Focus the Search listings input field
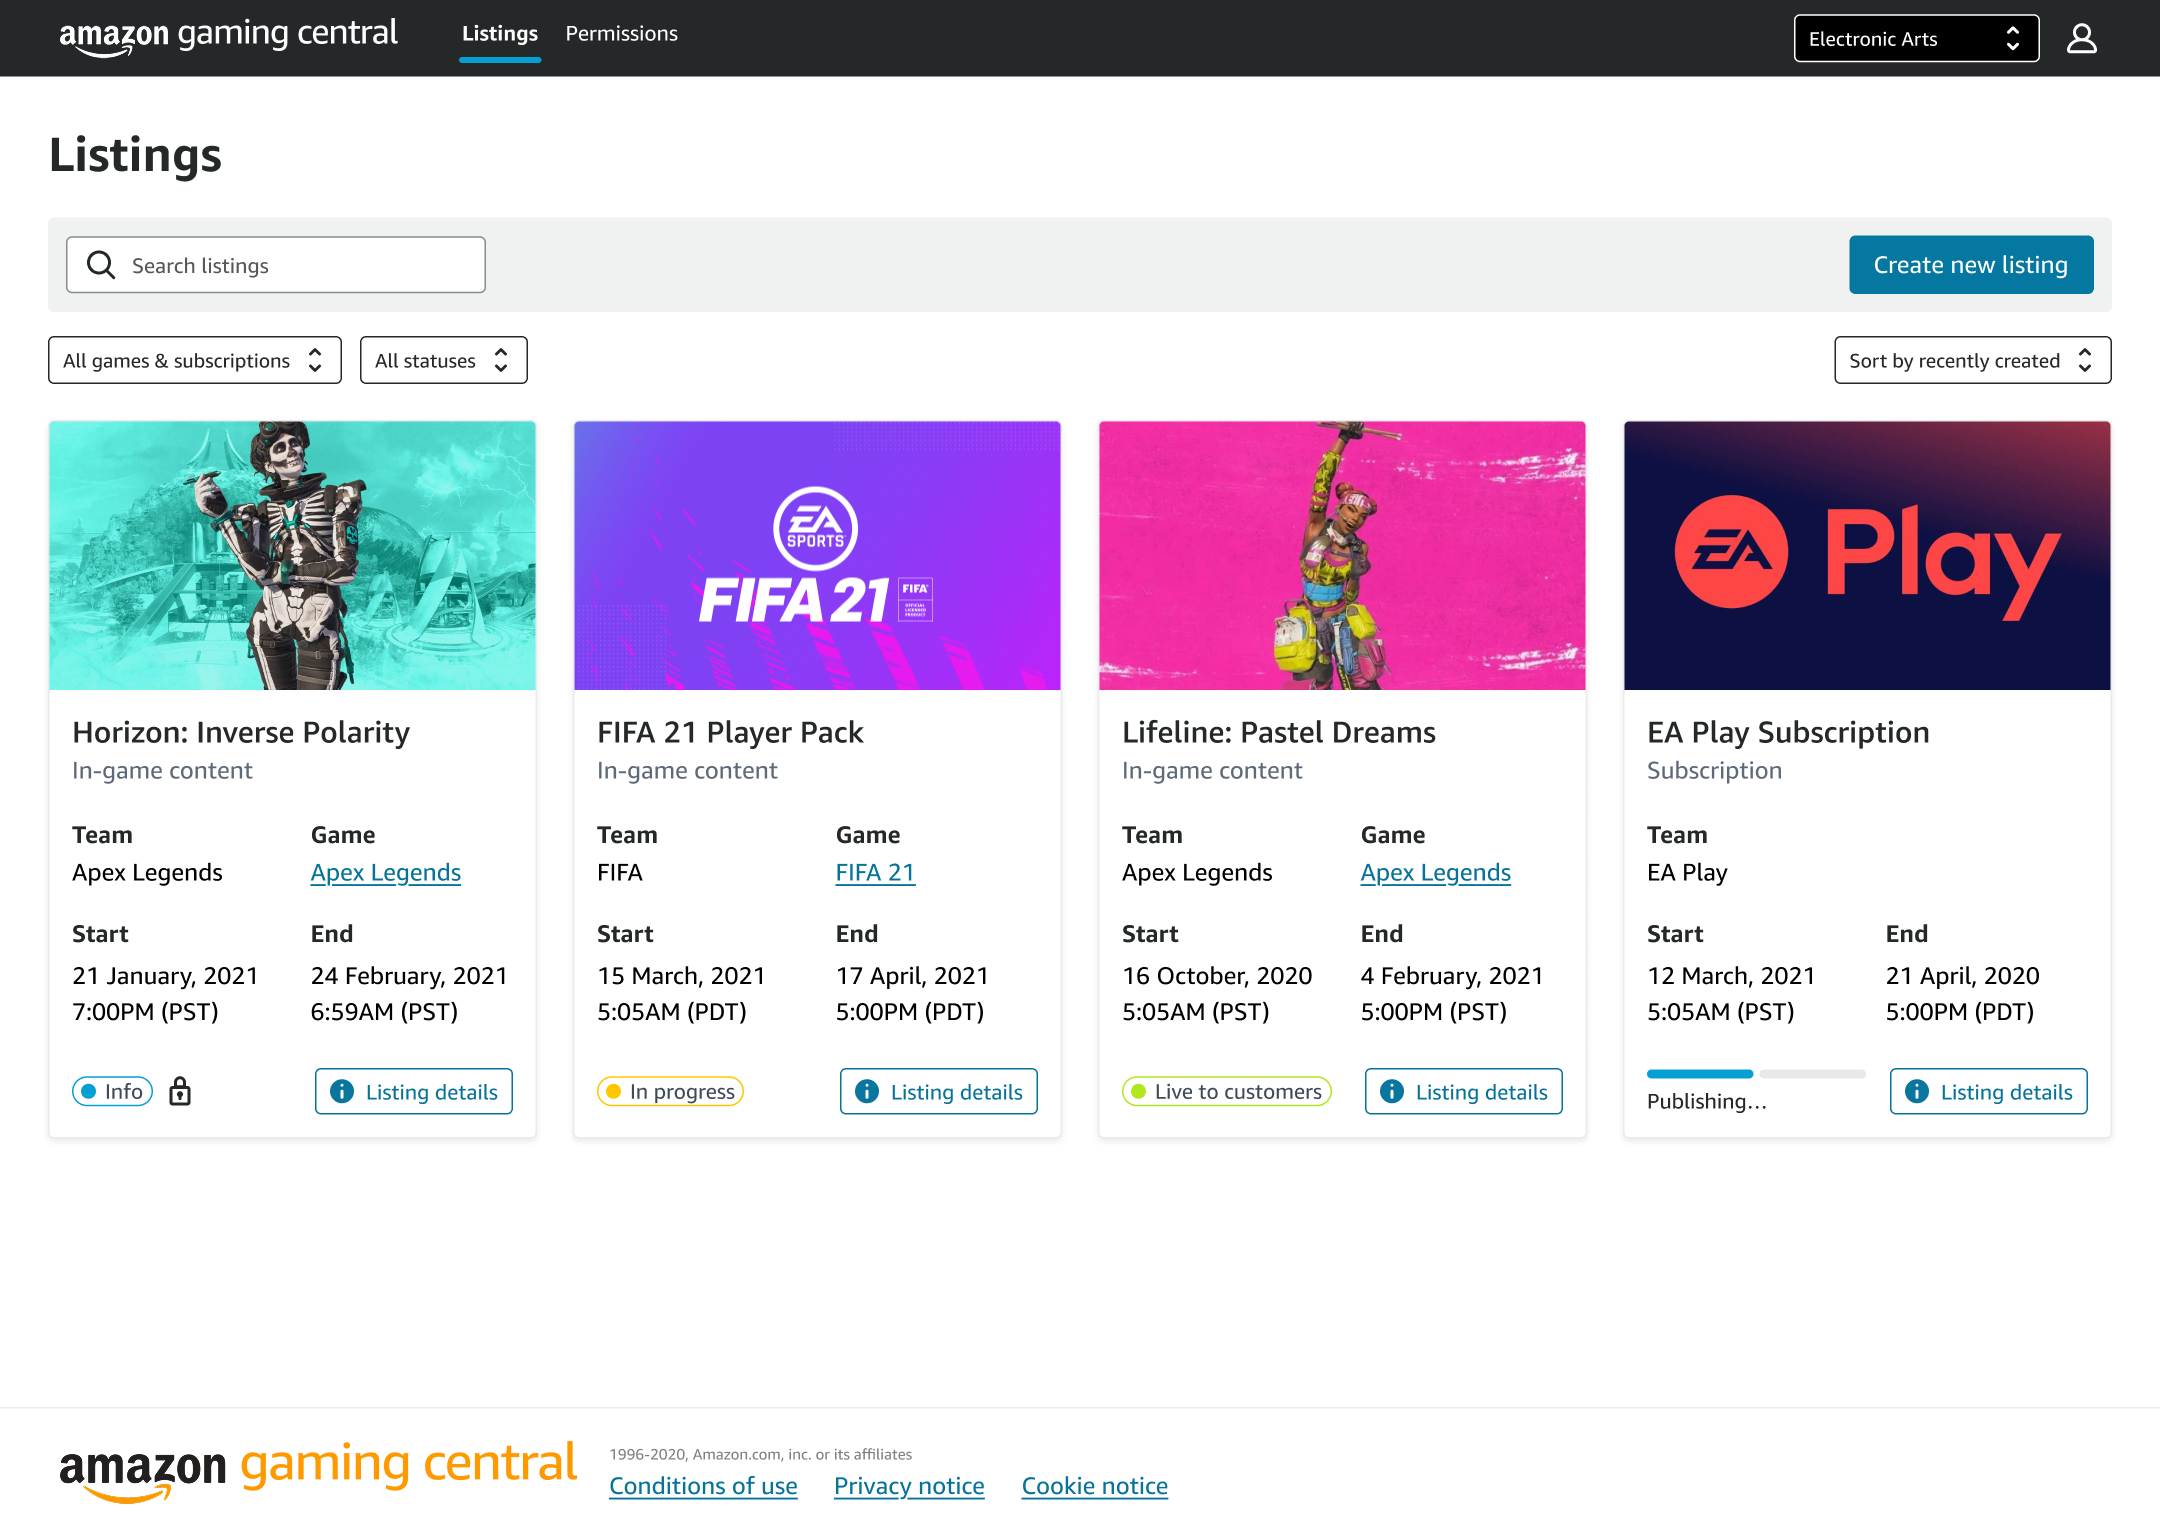 coord(276,265)
